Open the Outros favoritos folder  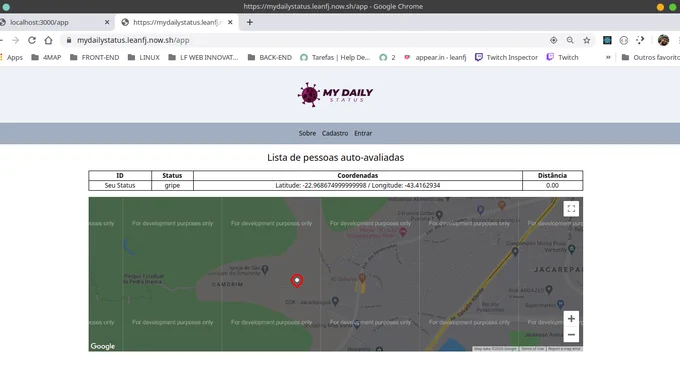(651, 57)
